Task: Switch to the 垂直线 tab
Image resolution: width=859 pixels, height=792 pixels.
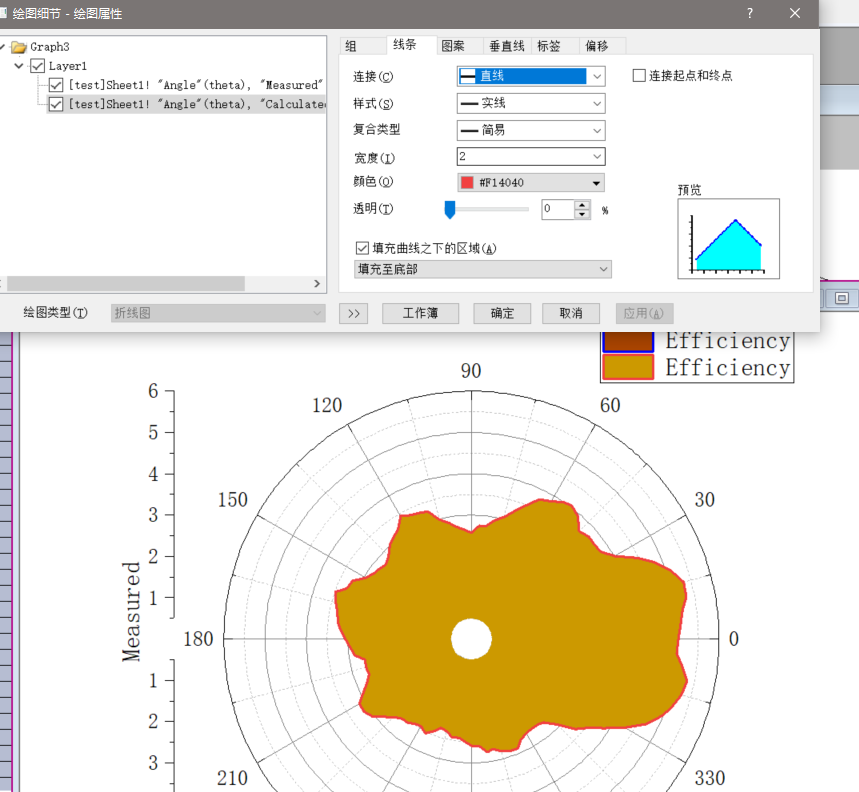Action: pyautogui.click(x=507, y=46)
